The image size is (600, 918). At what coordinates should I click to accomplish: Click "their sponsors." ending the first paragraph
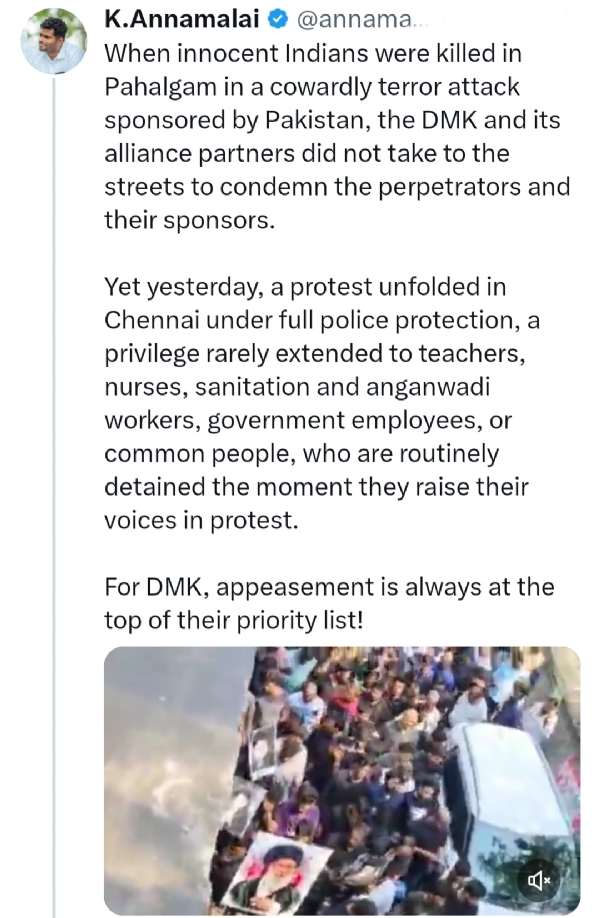coord(188,220)
